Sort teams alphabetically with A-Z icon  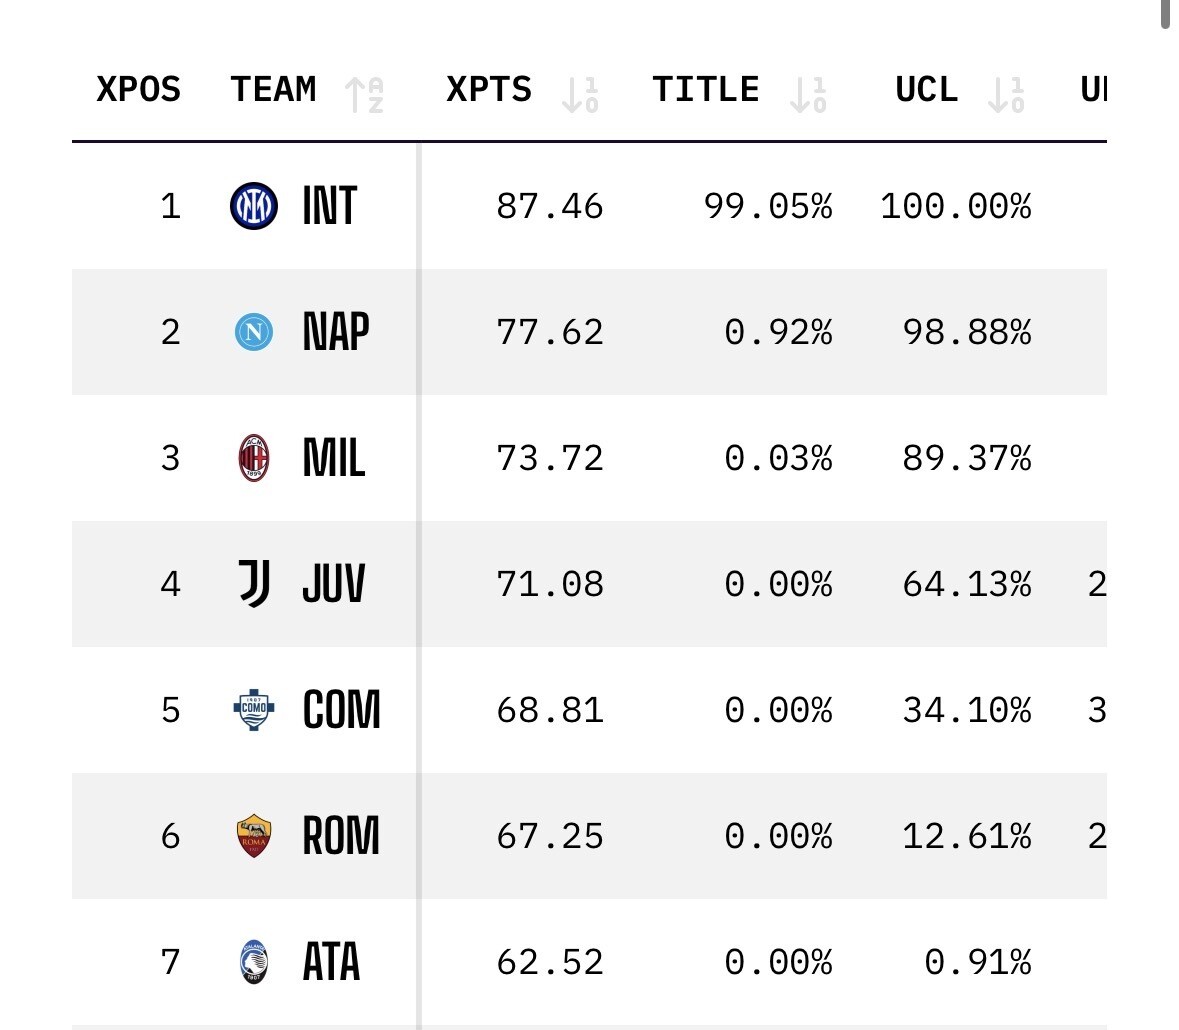[365, 94]
